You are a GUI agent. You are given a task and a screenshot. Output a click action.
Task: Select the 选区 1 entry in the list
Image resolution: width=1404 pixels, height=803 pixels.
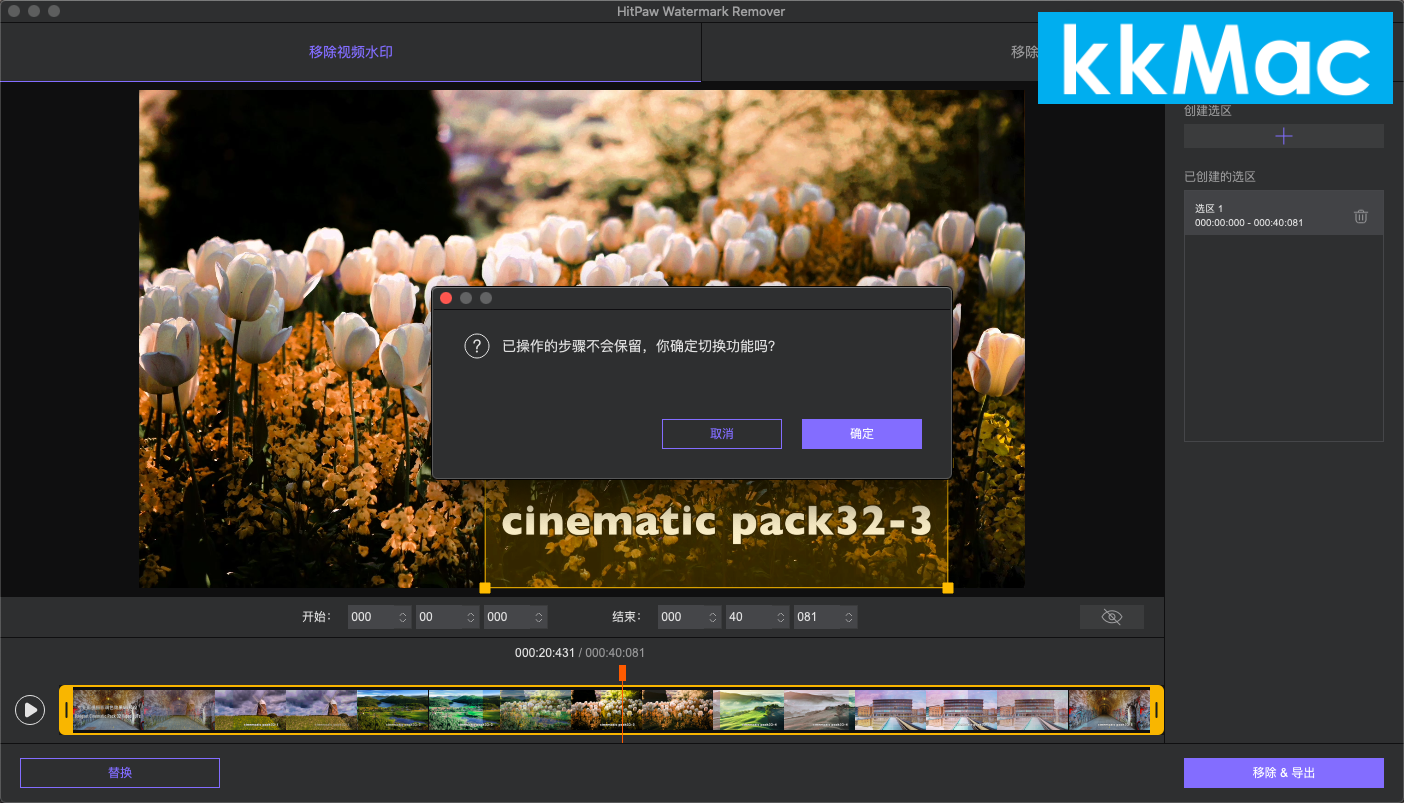[x=1284, y=214]
